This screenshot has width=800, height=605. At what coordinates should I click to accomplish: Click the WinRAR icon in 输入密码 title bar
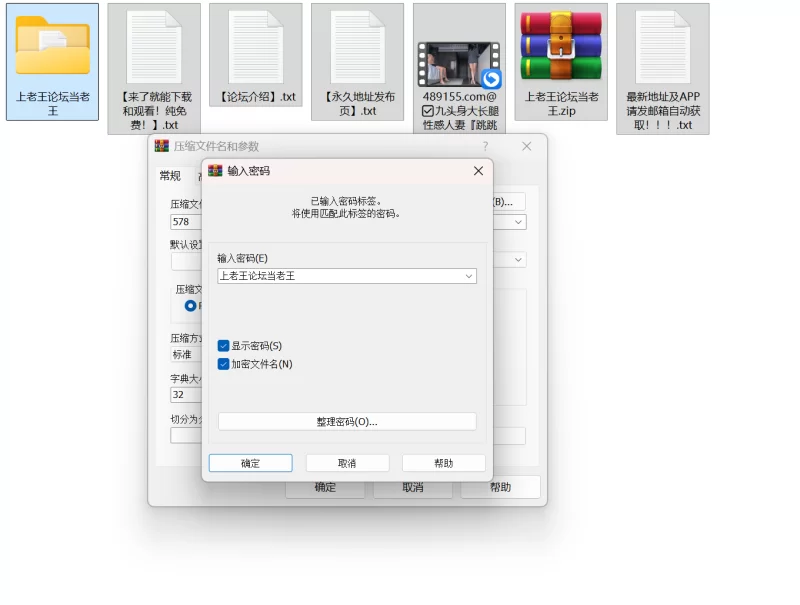(215, 170)
